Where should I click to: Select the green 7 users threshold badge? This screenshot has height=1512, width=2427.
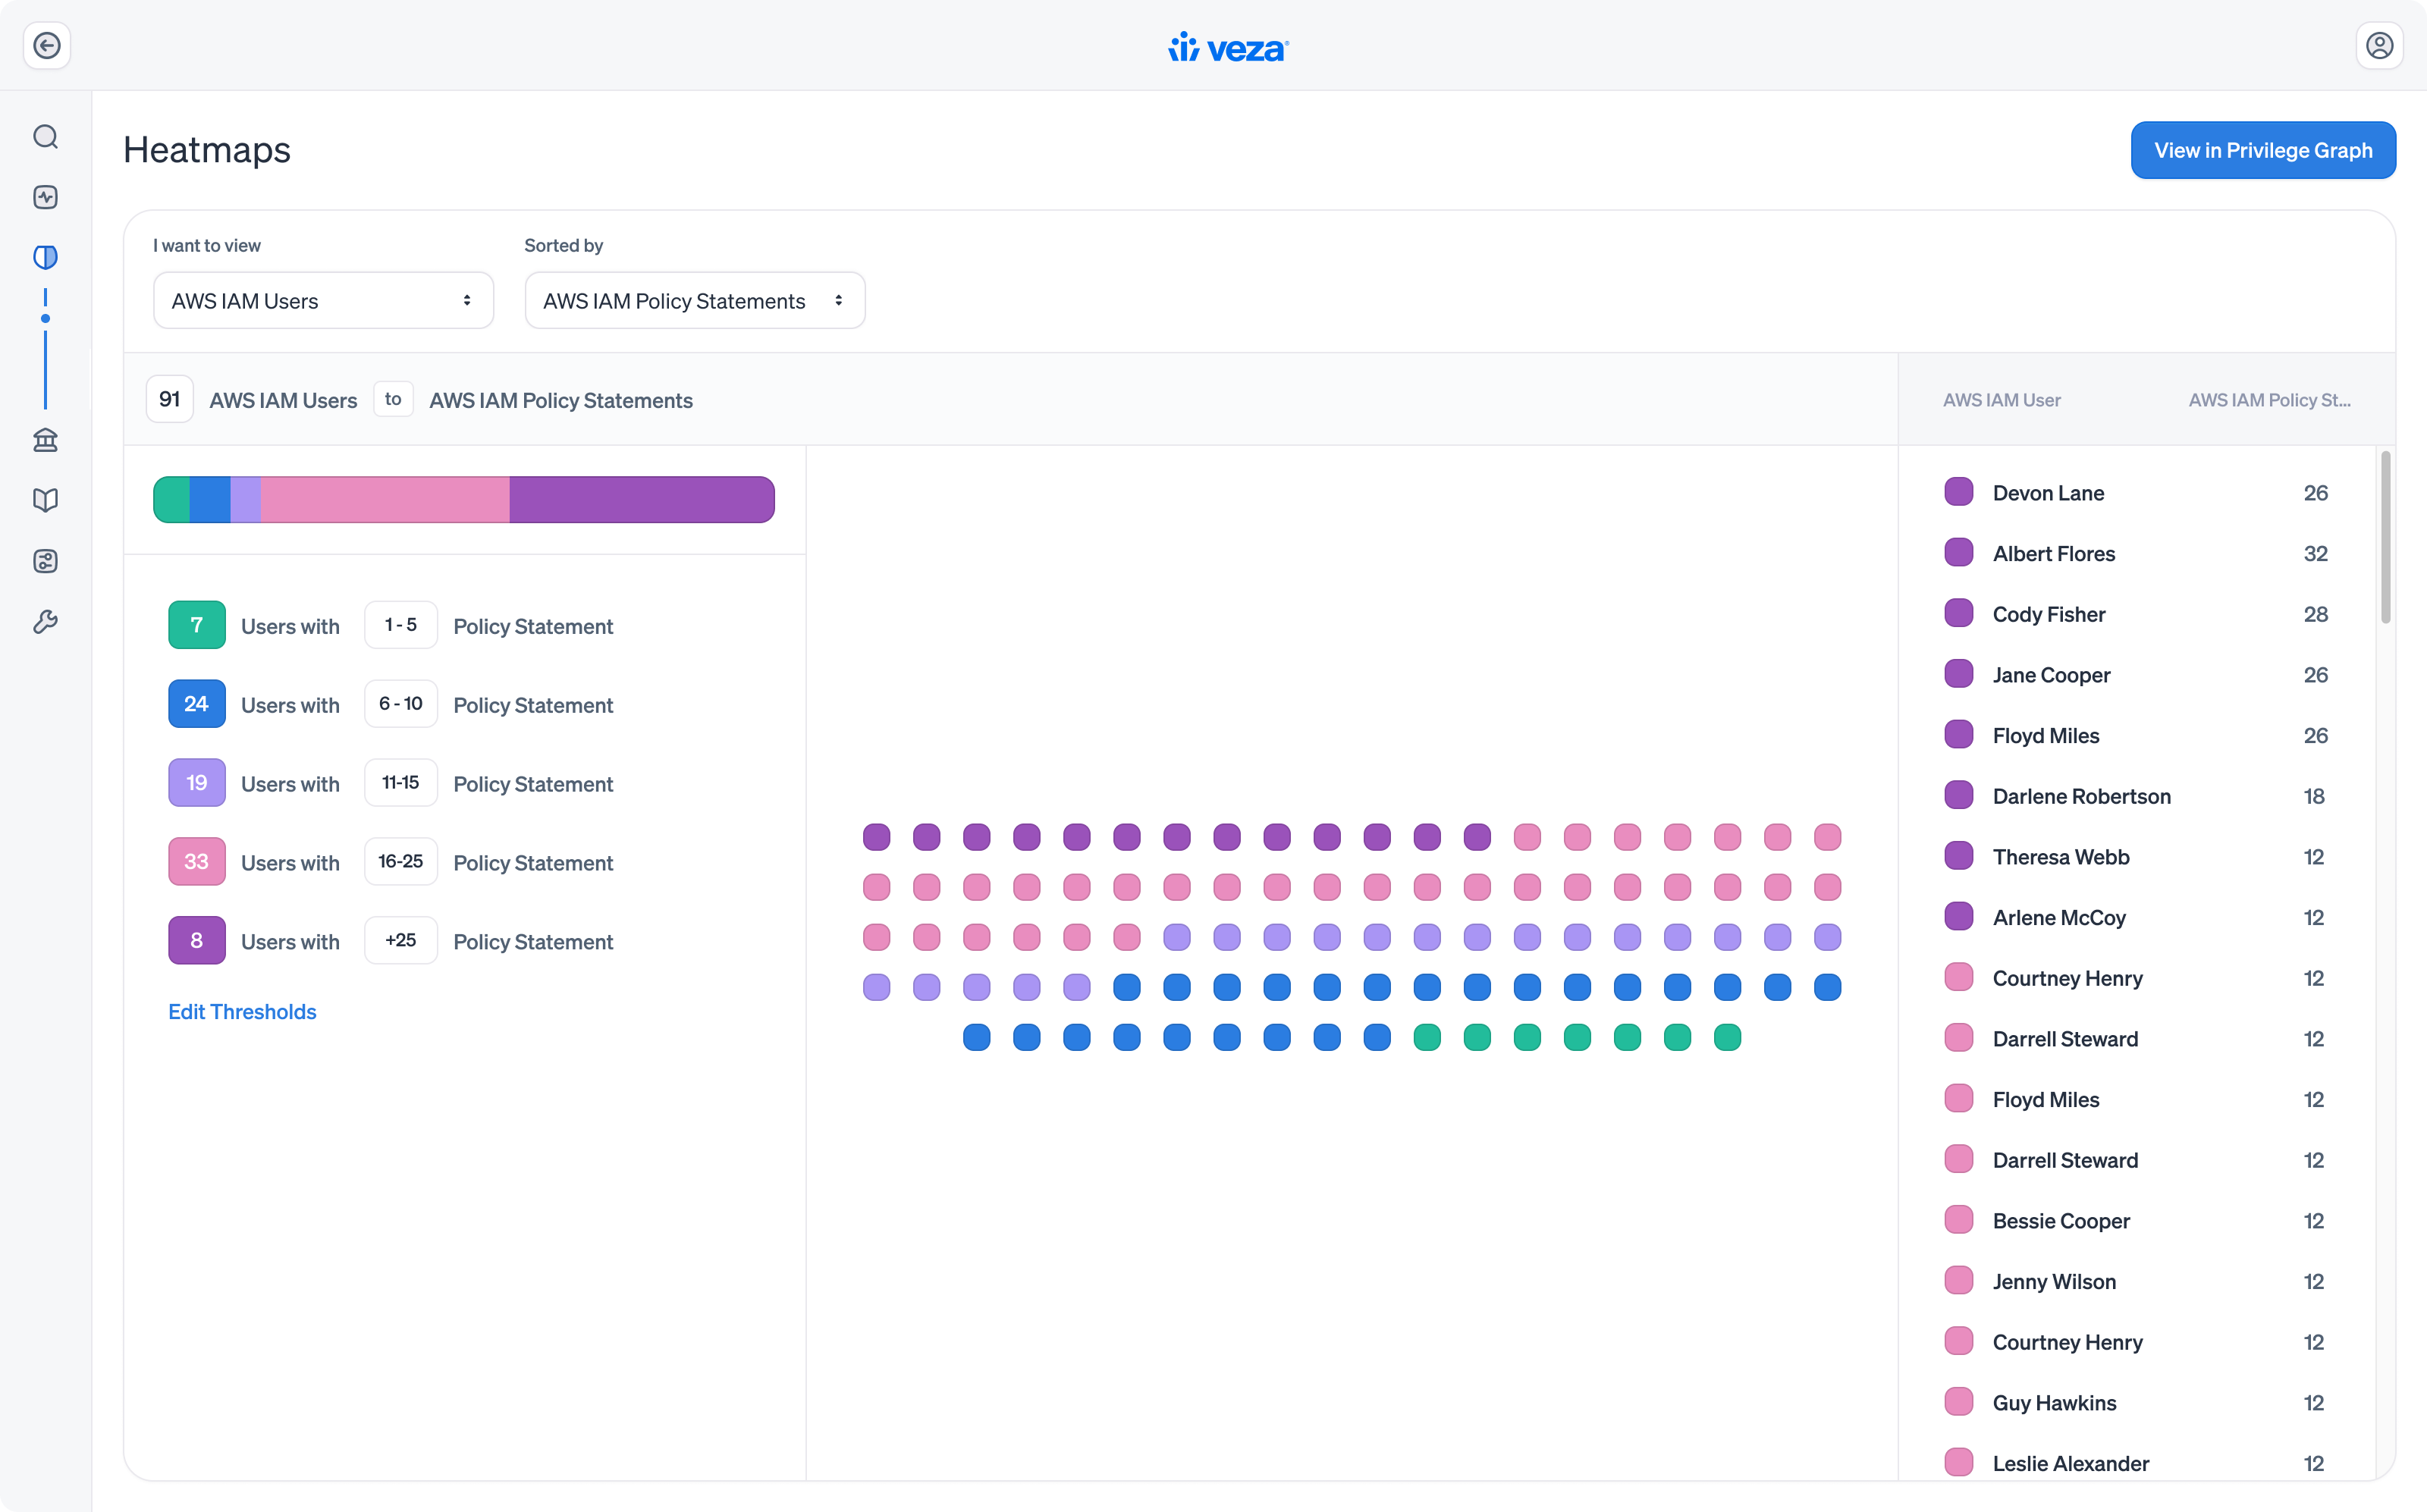197,625
